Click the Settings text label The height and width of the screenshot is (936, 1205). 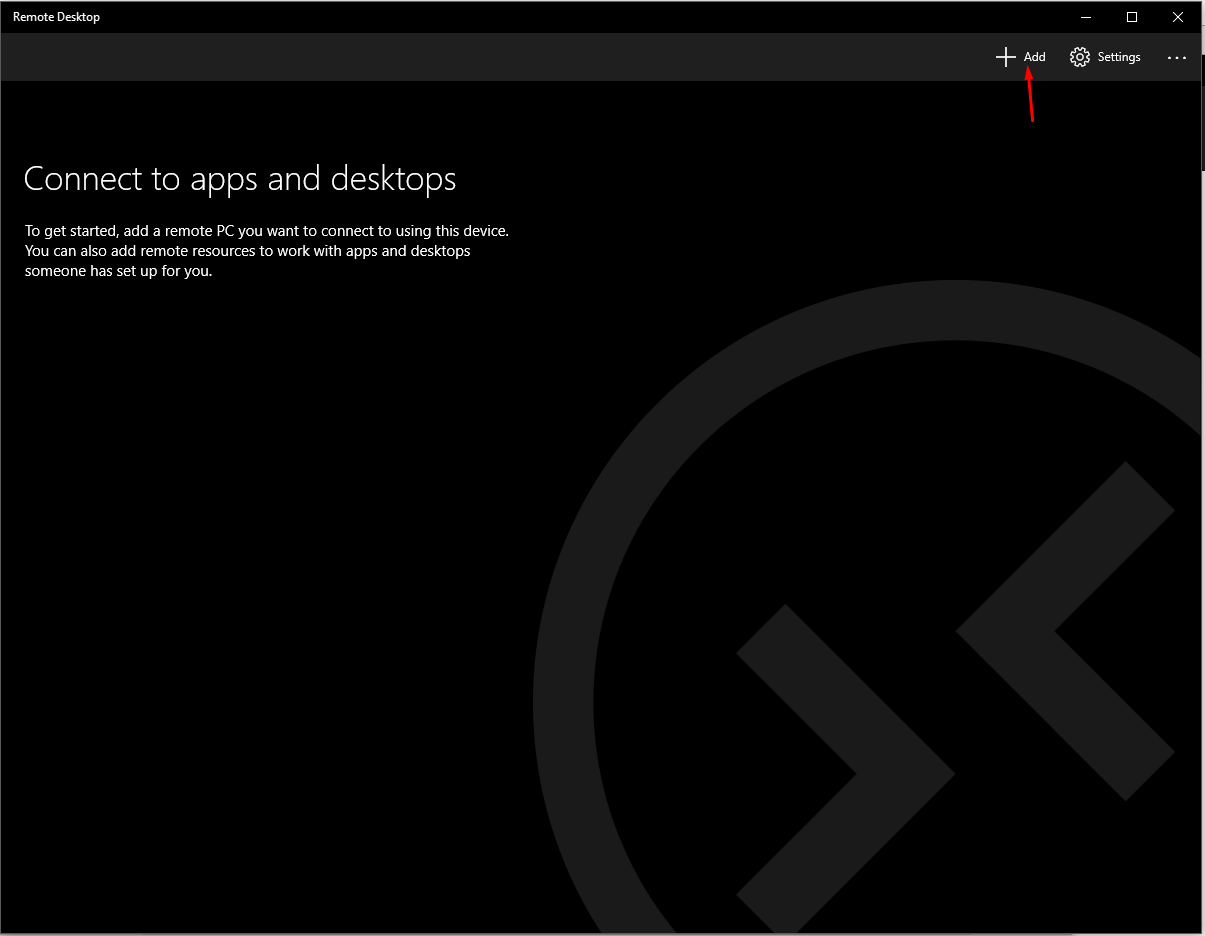(1118, 57)
